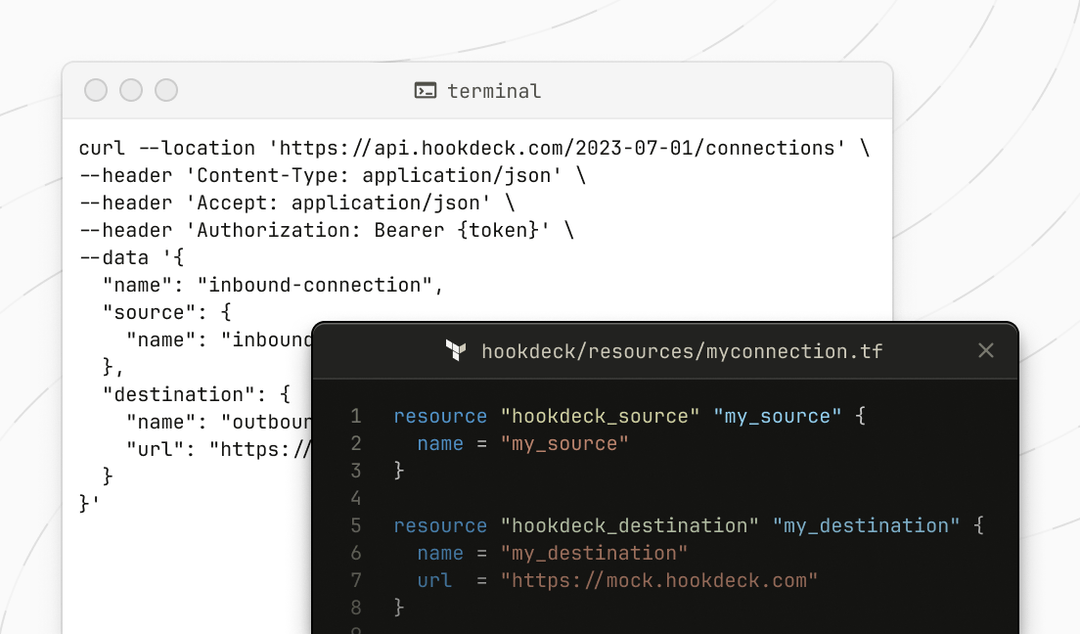The height and width of the screenshot is (634, 1080).
Task: Click the Content-Type header line
Action: click(x=330, y=176)
